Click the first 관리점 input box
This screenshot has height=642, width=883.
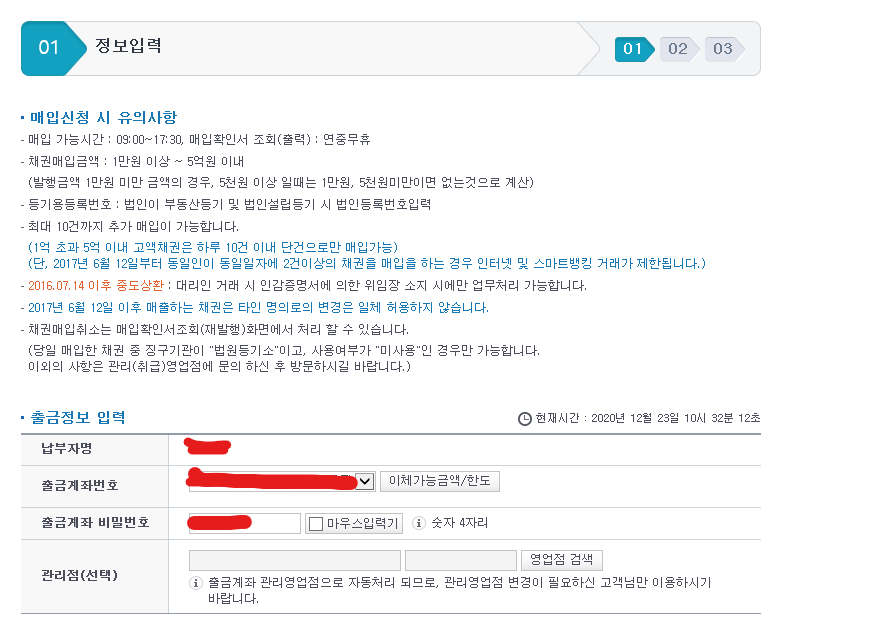point(293,560)
